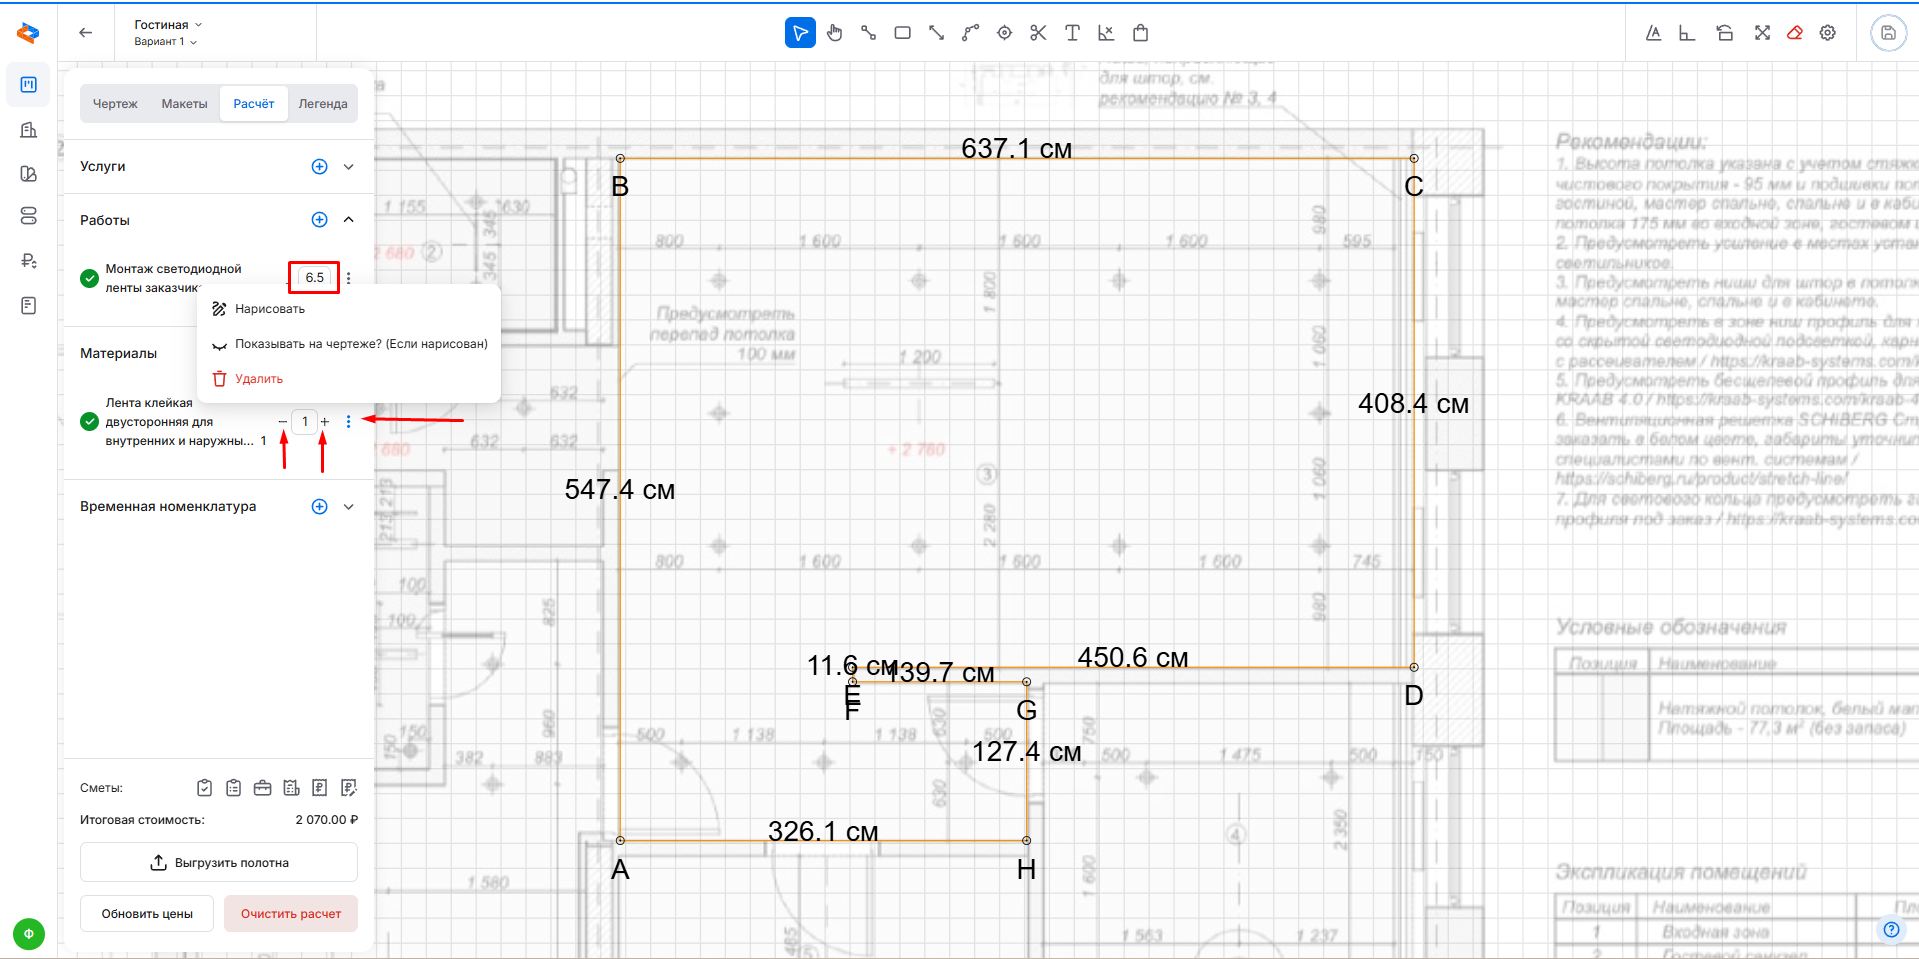The width and height of the screenshot is (1919, 959).
Task: Open the briefcase estimate icon
Action: point(262,788)
